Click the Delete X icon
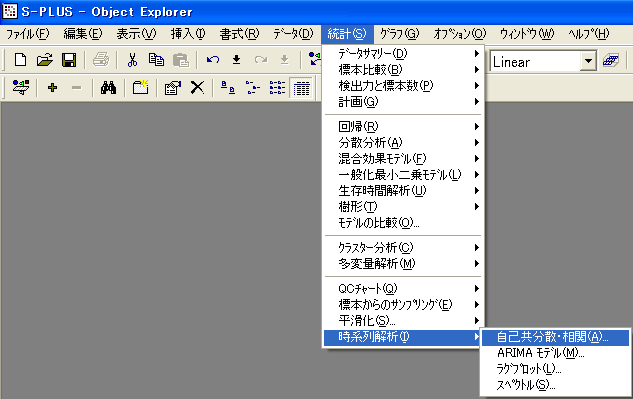 coord(197,87)
